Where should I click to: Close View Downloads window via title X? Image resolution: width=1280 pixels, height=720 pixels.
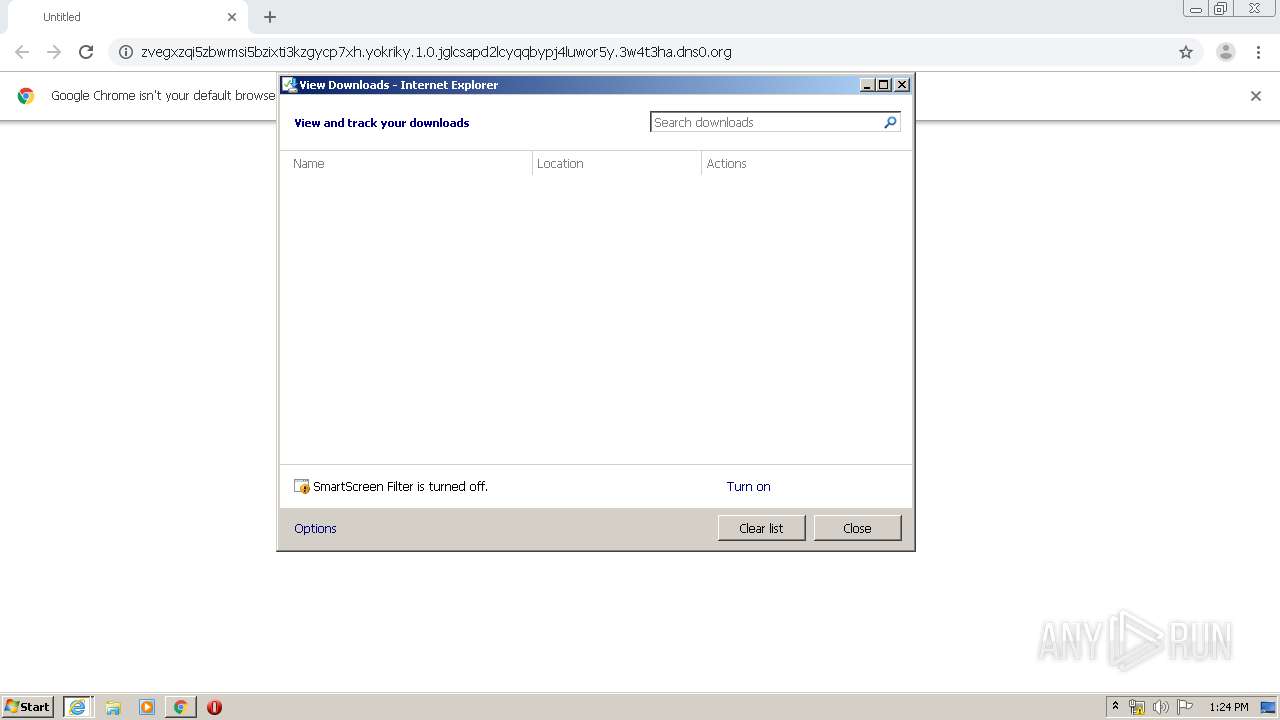coord(902,85)
